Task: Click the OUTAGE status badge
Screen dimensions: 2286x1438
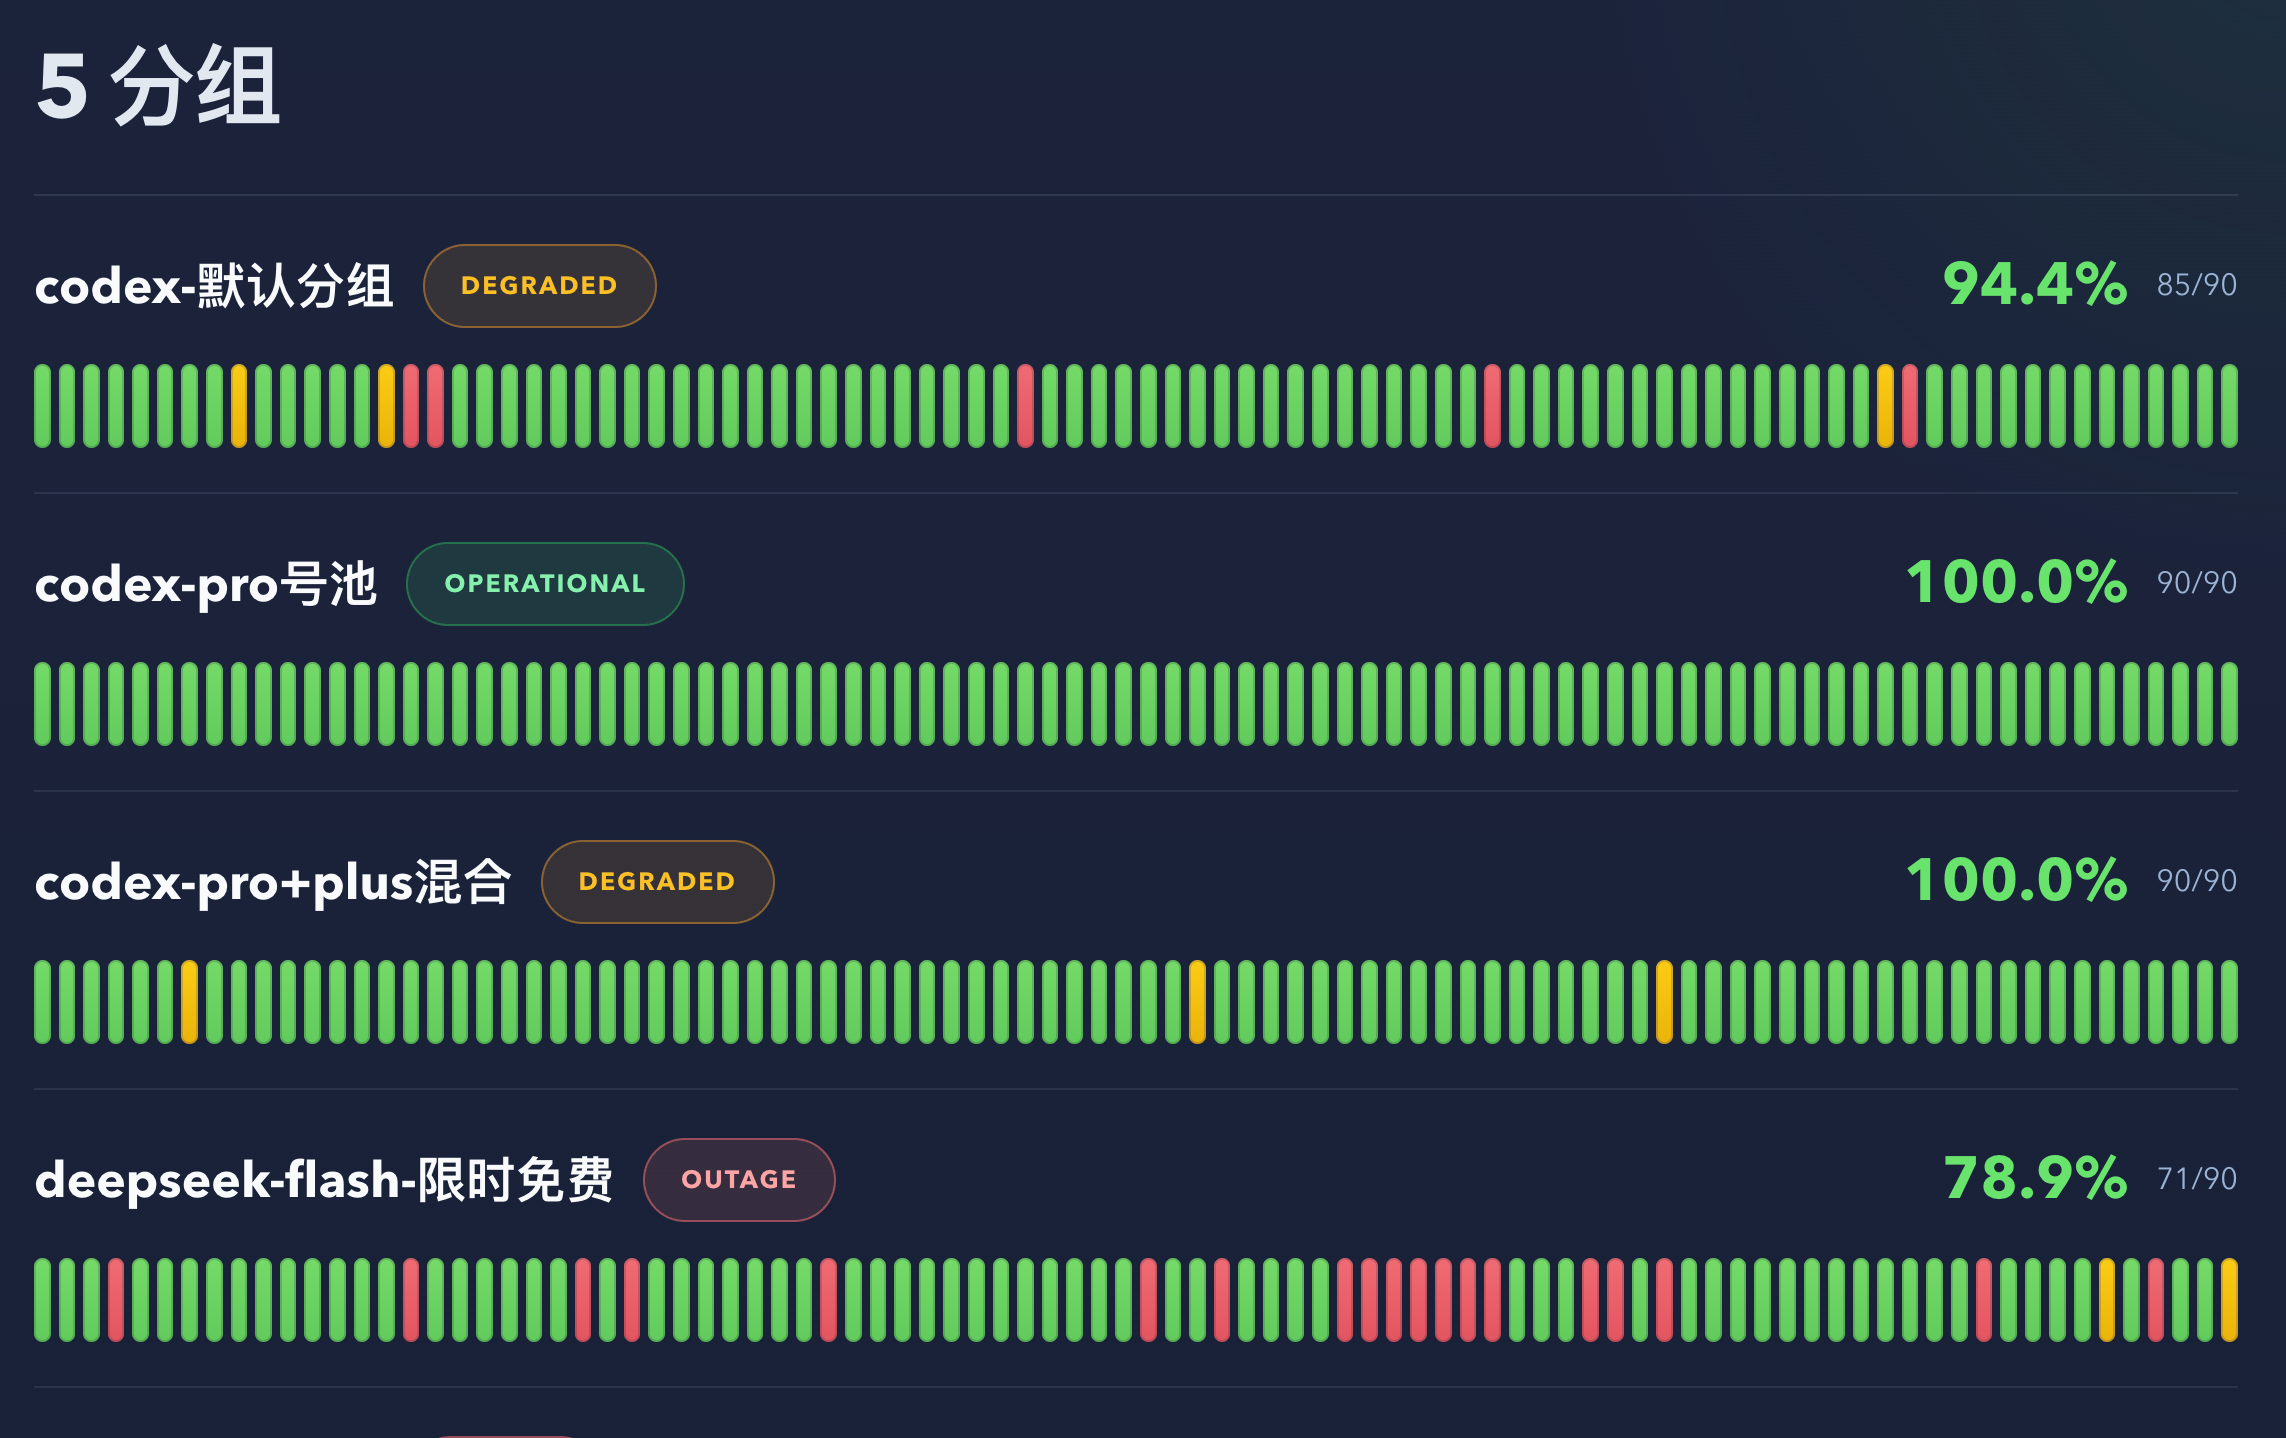Action: click(x=739, y=1180)
